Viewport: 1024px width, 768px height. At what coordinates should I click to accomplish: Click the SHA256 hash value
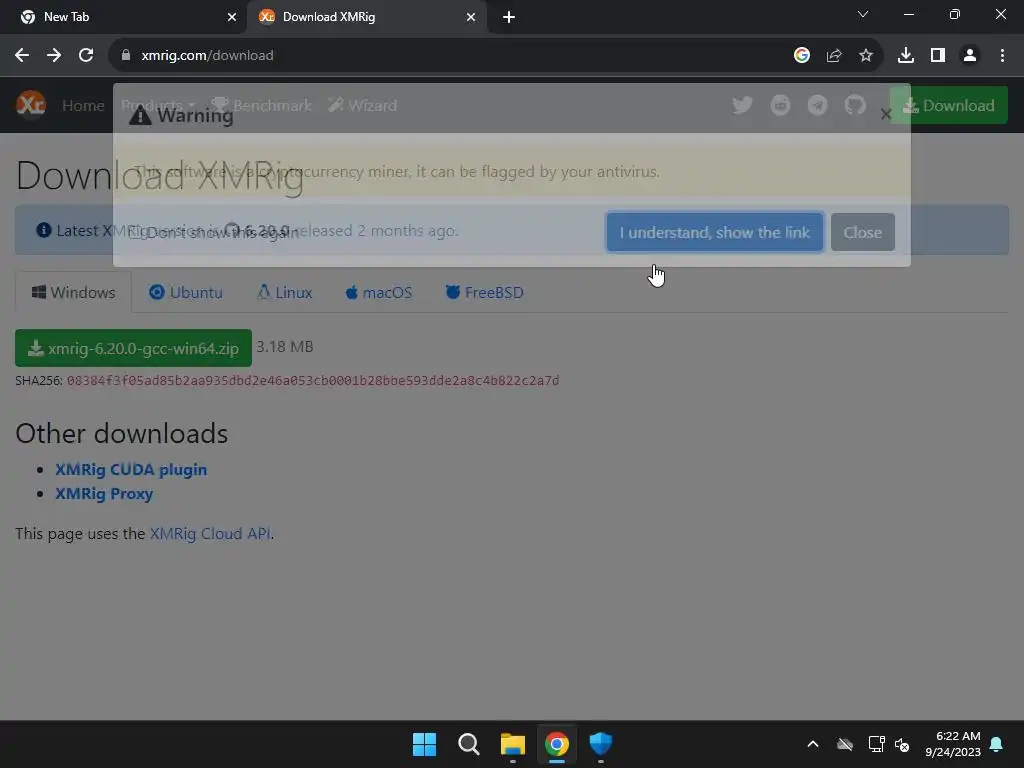coord(313,381)
